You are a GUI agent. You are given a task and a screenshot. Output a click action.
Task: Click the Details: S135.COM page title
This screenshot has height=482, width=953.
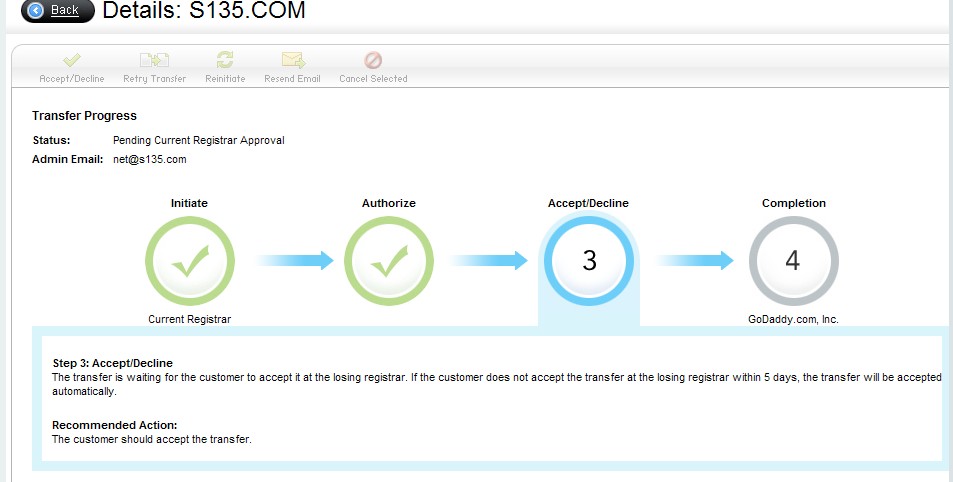point(204,12)
